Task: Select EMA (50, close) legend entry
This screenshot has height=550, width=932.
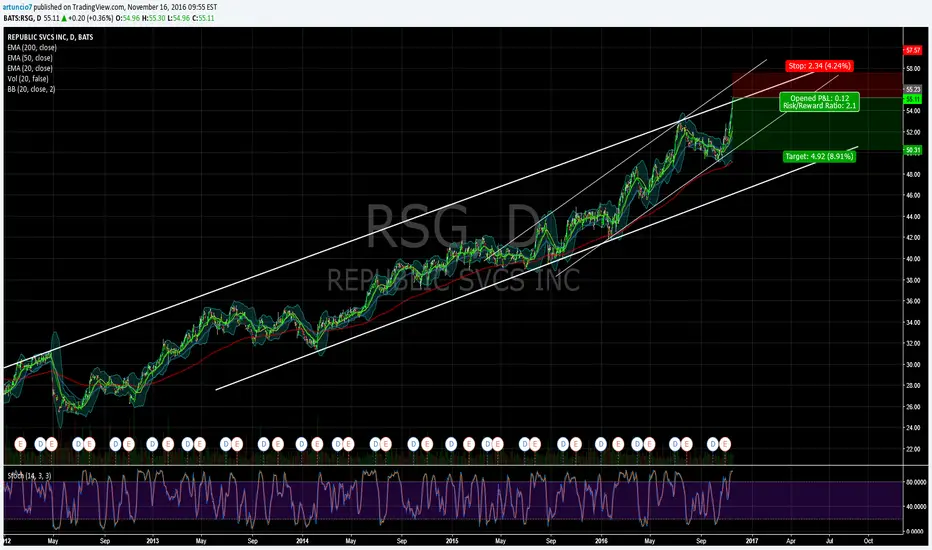Action: tap(30, 58)
